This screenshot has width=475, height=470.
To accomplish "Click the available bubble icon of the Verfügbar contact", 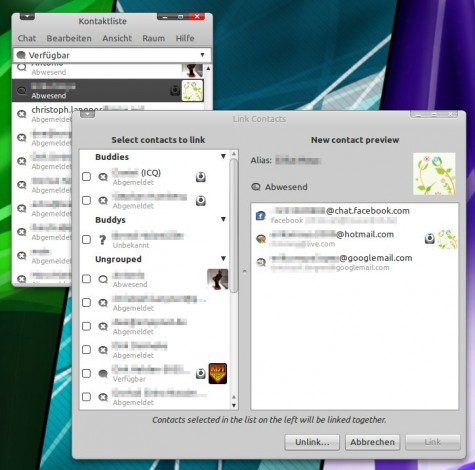I will (x=103, y=374).
